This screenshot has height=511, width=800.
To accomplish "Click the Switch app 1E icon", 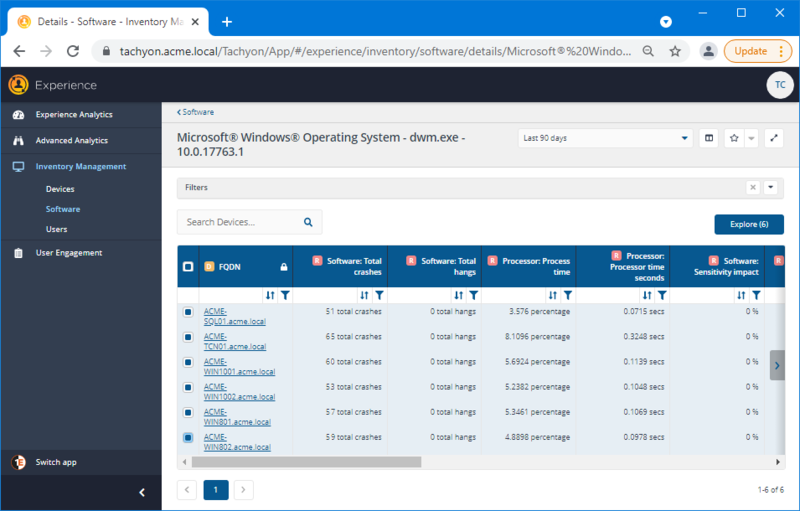I will pos(18,463).
